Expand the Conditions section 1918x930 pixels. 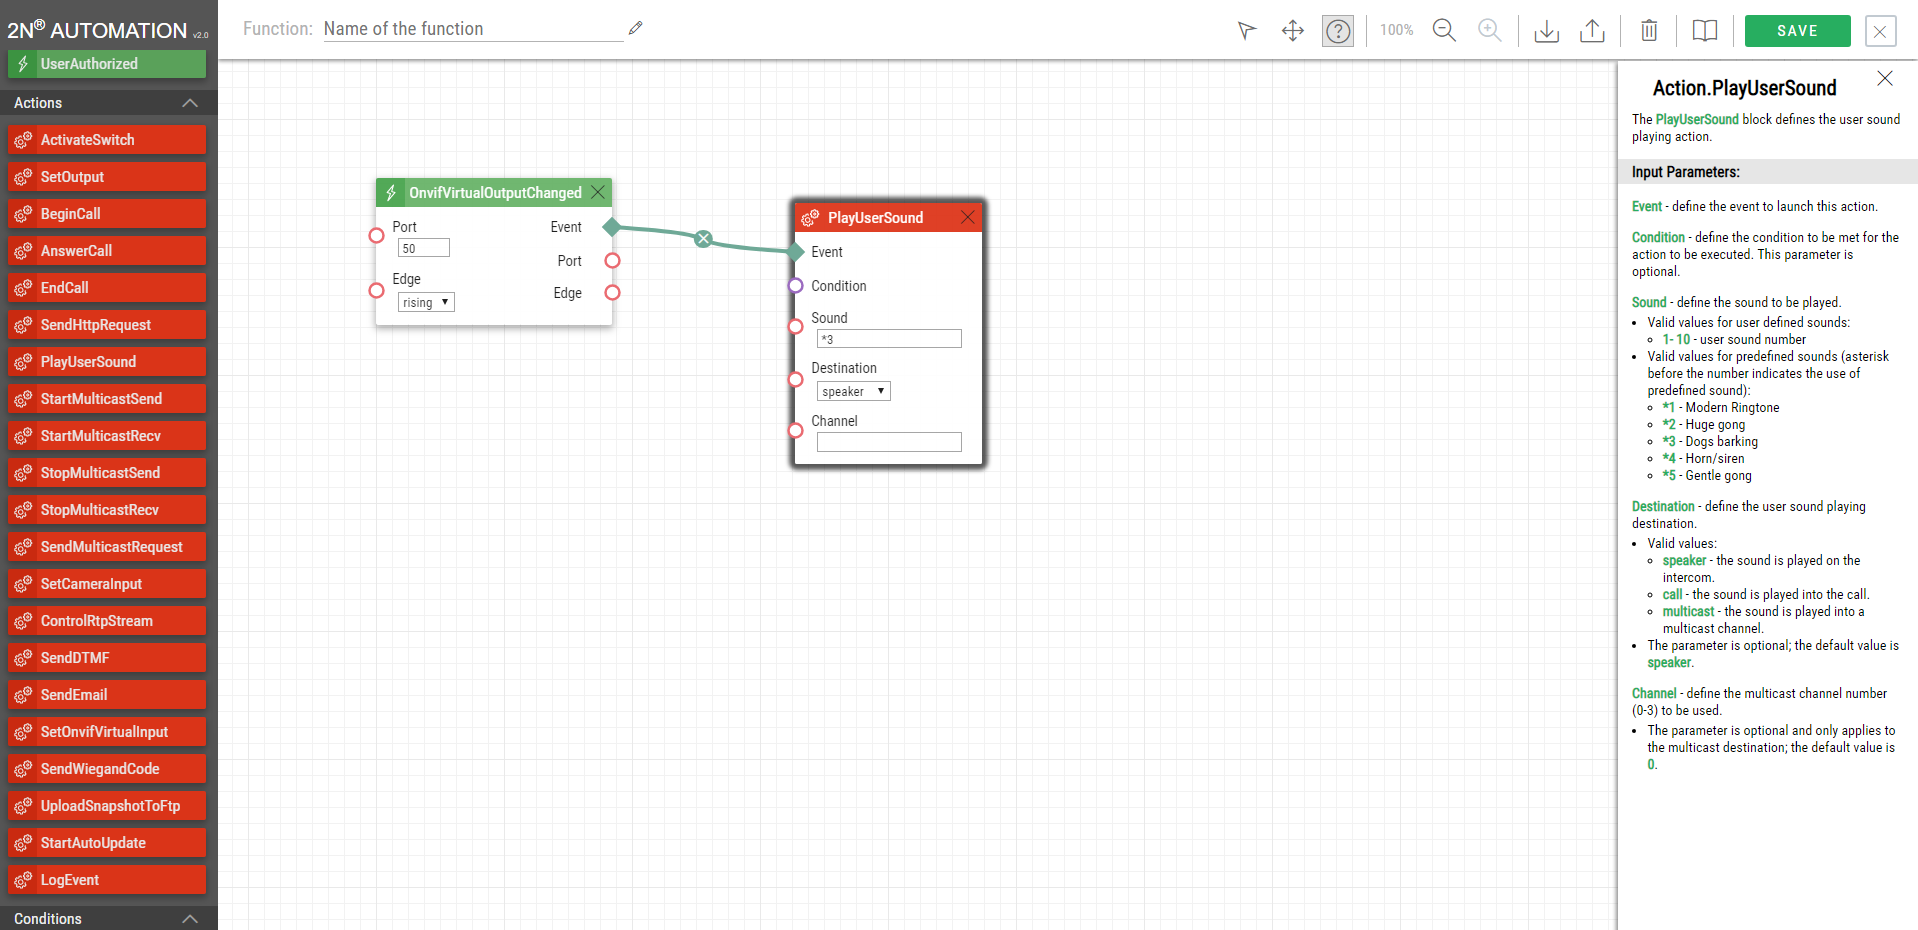click(x=190, y=918)
